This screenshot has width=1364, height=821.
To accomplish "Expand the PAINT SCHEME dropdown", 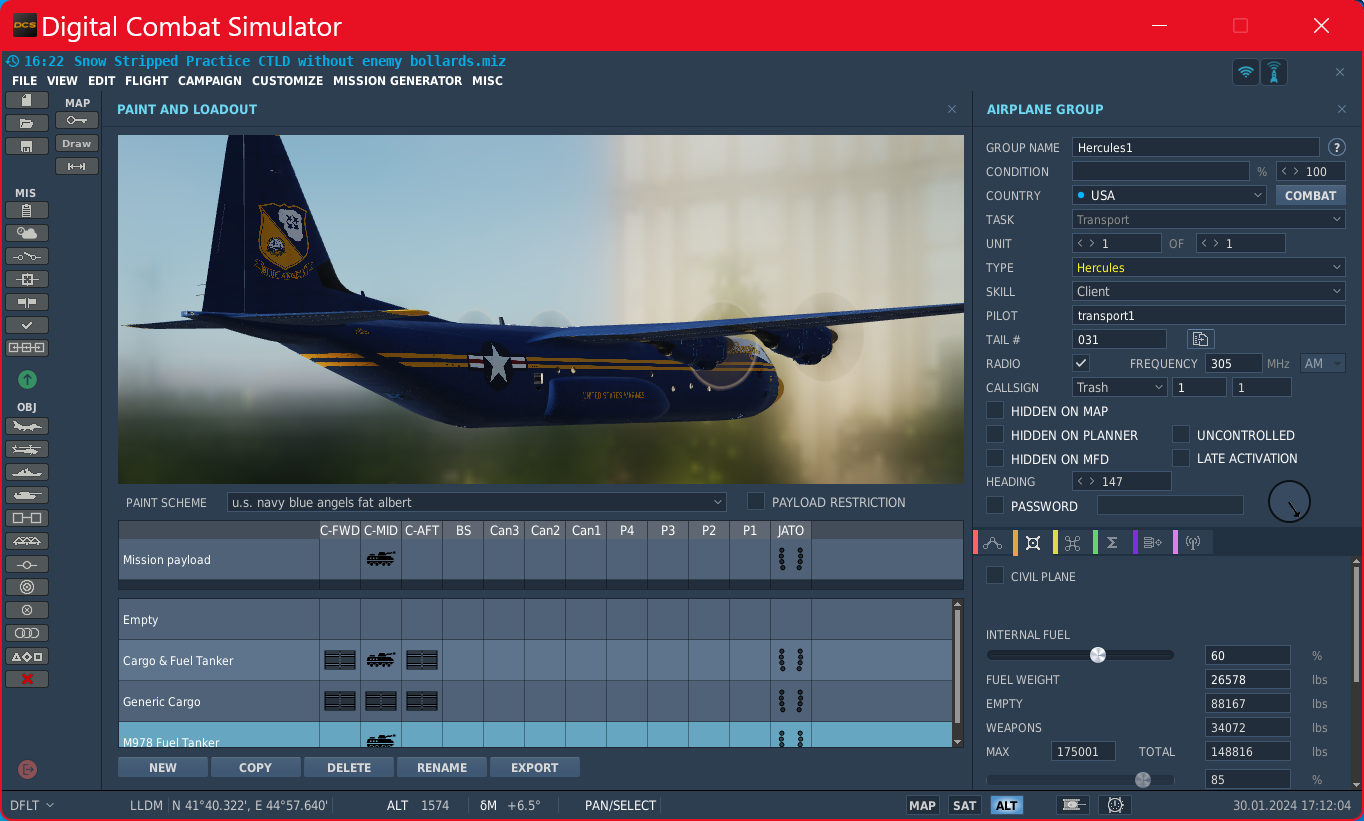I will point(477,502).
